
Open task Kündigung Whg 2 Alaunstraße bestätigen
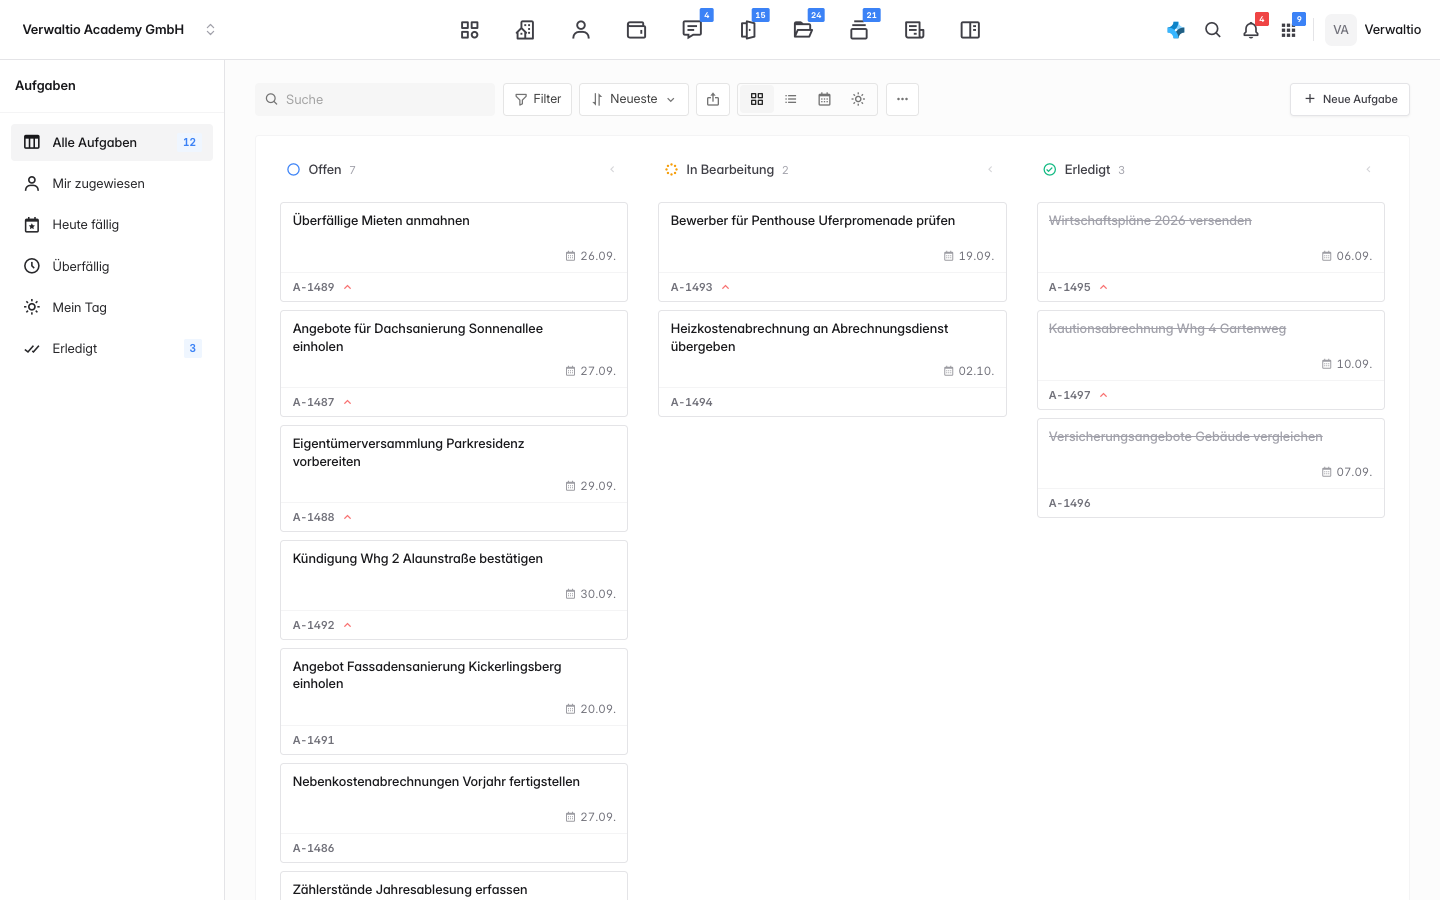454,590
